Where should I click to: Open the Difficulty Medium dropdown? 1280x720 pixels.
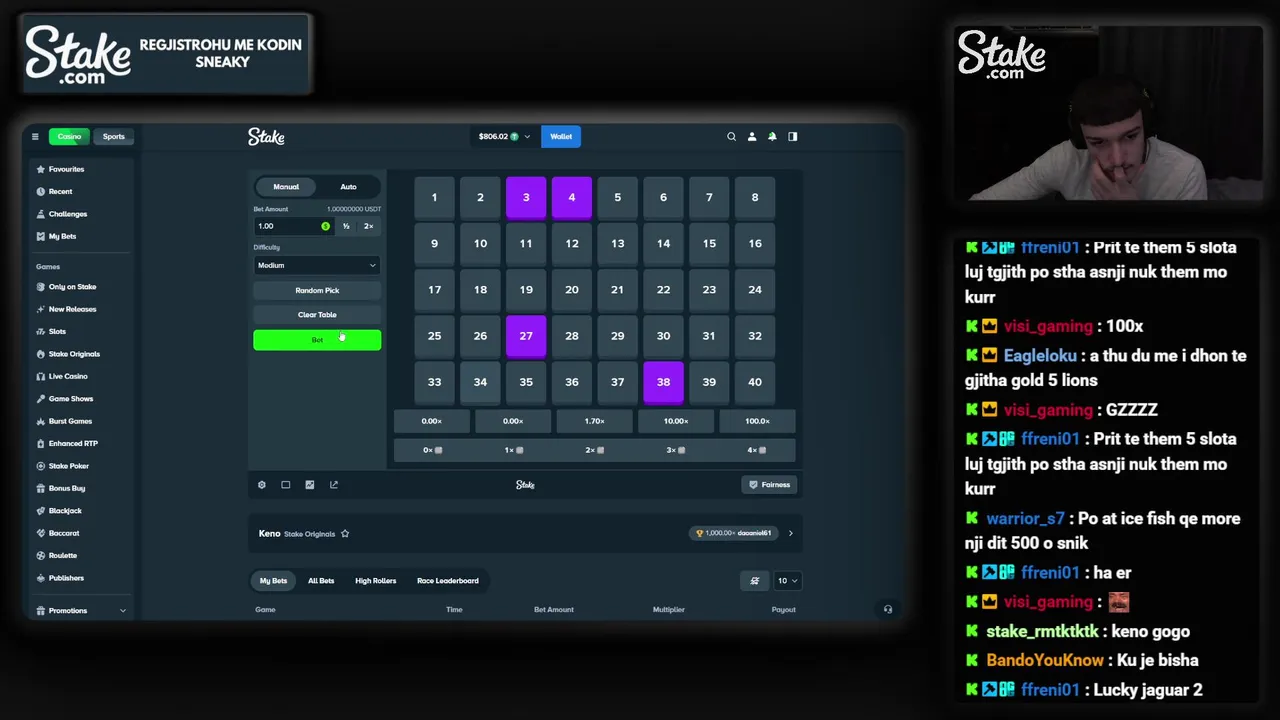[x=317, y=266]
